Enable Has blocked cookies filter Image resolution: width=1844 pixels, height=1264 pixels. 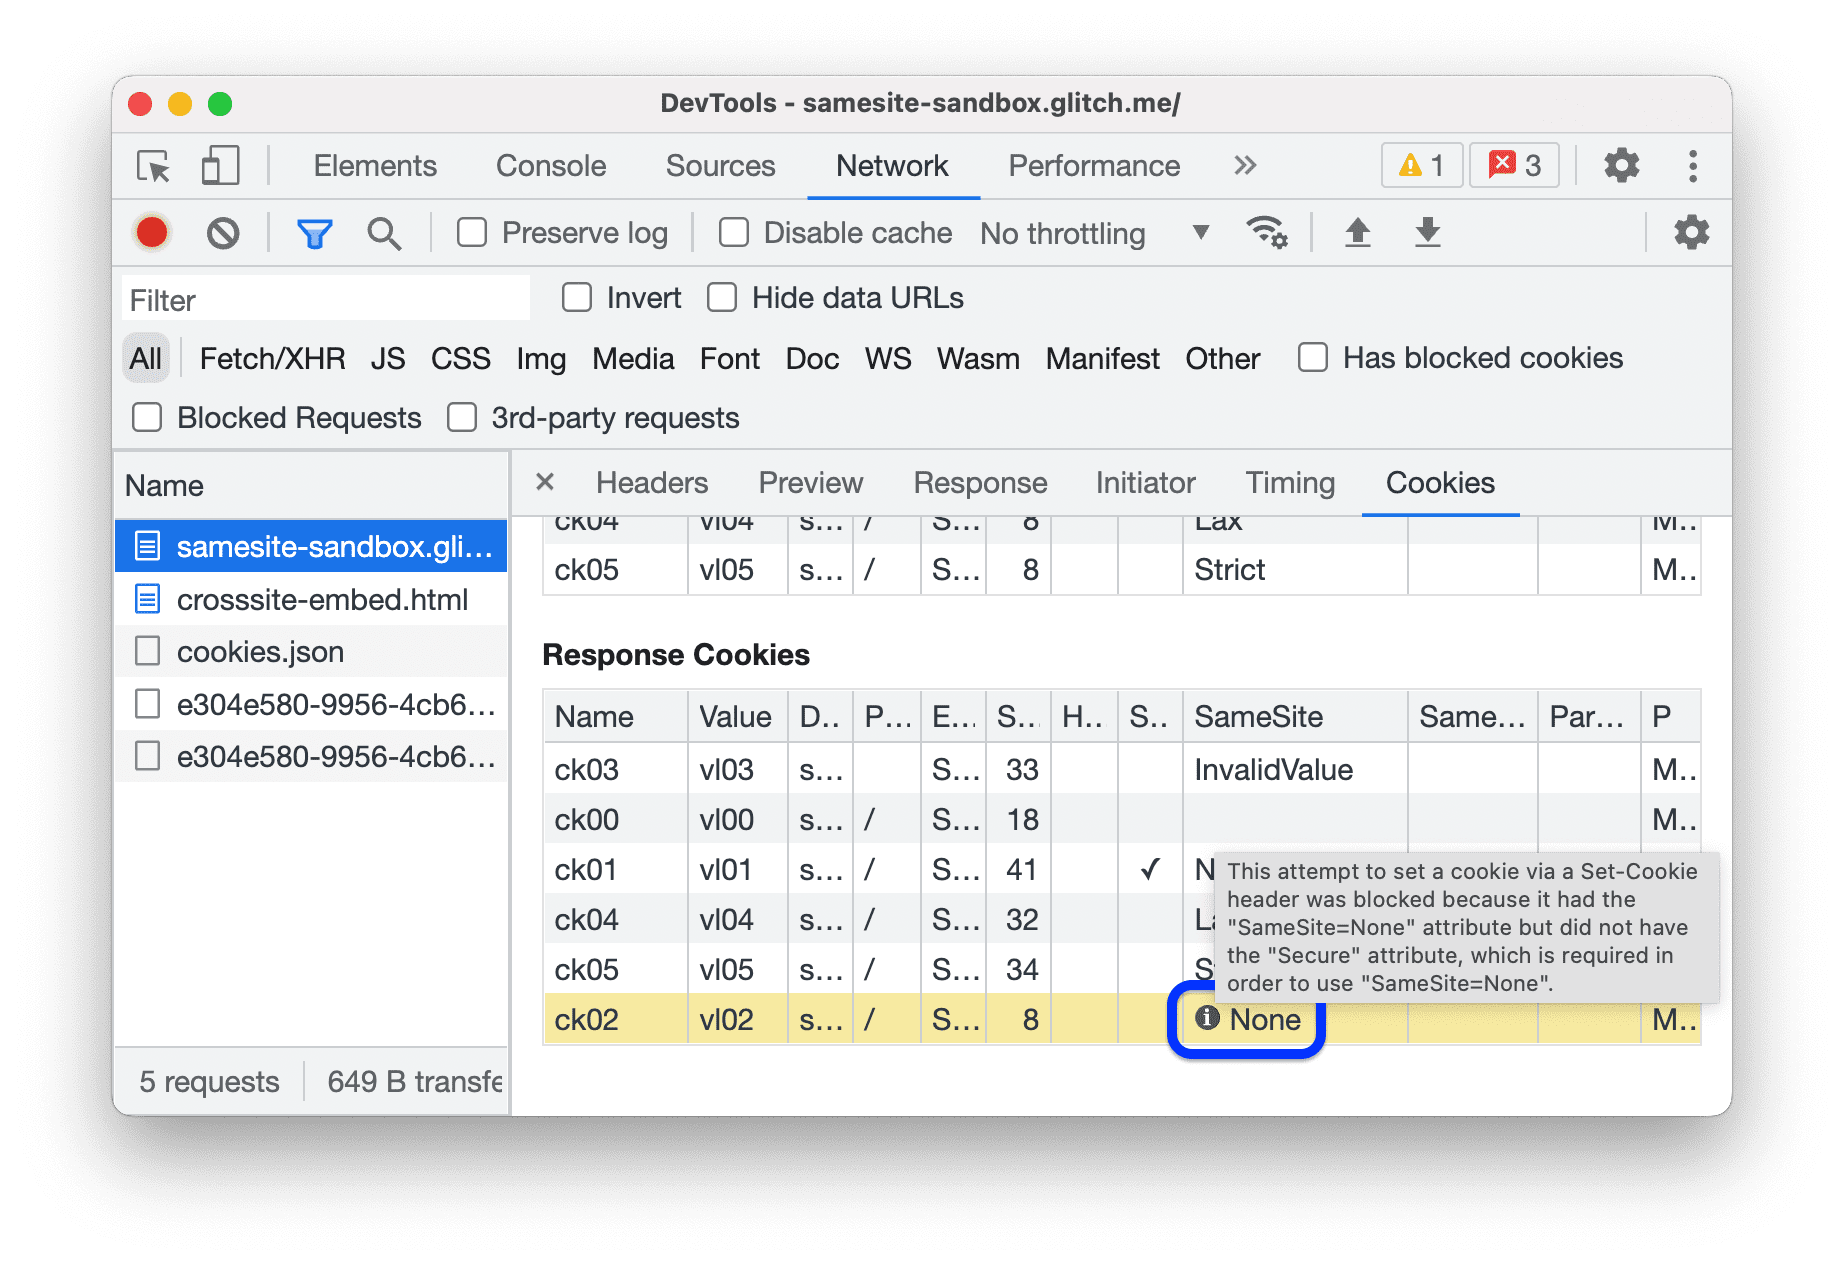[x=1311, y=357]
